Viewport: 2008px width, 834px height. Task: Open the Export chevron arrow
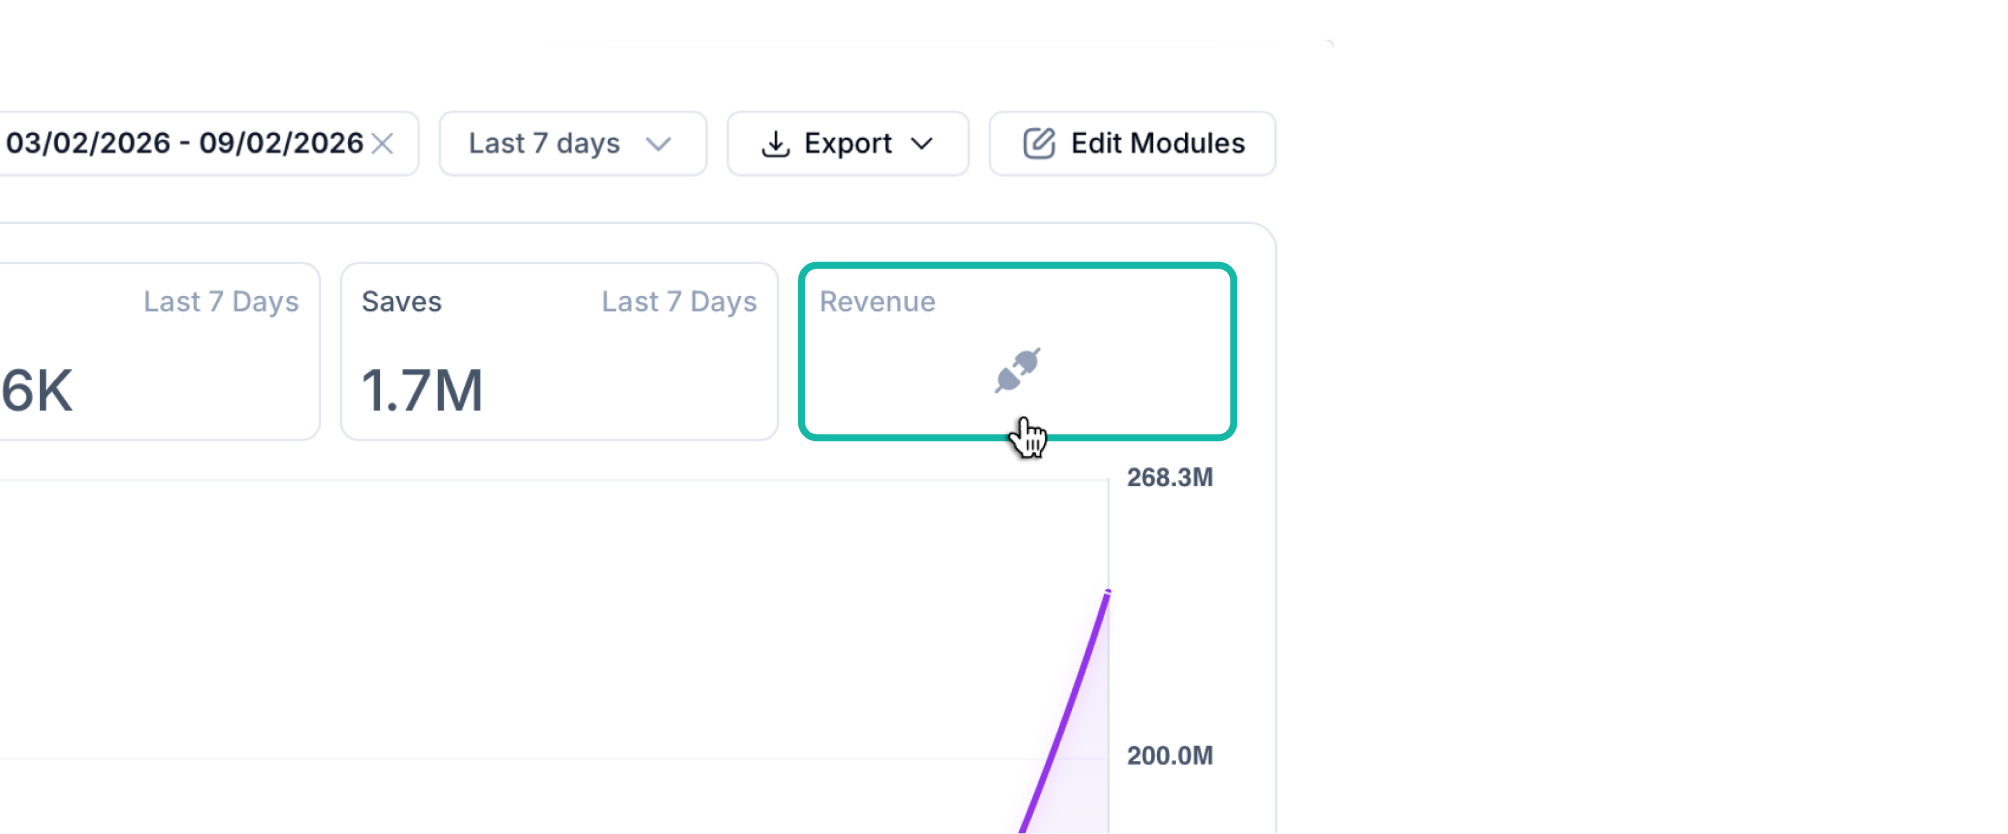[x=922, y=144]
